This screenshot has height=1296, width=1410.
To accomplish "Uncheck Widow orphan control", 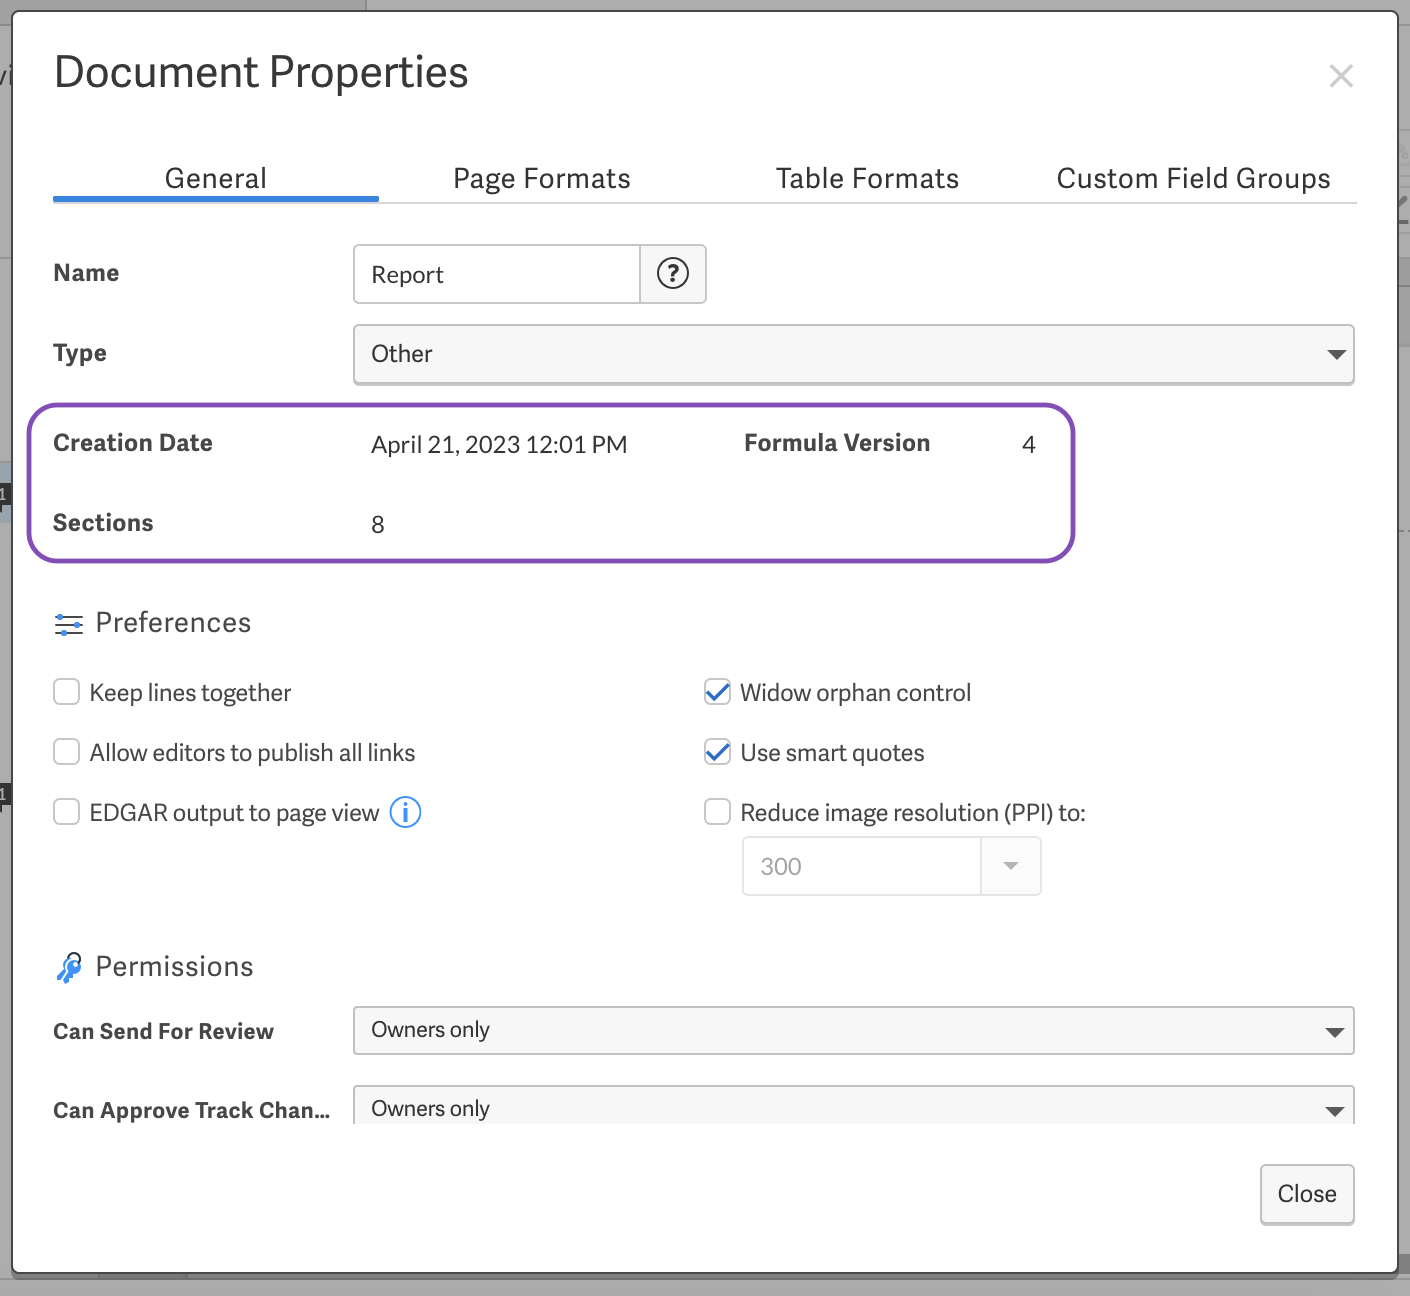I will pos(718,692).
